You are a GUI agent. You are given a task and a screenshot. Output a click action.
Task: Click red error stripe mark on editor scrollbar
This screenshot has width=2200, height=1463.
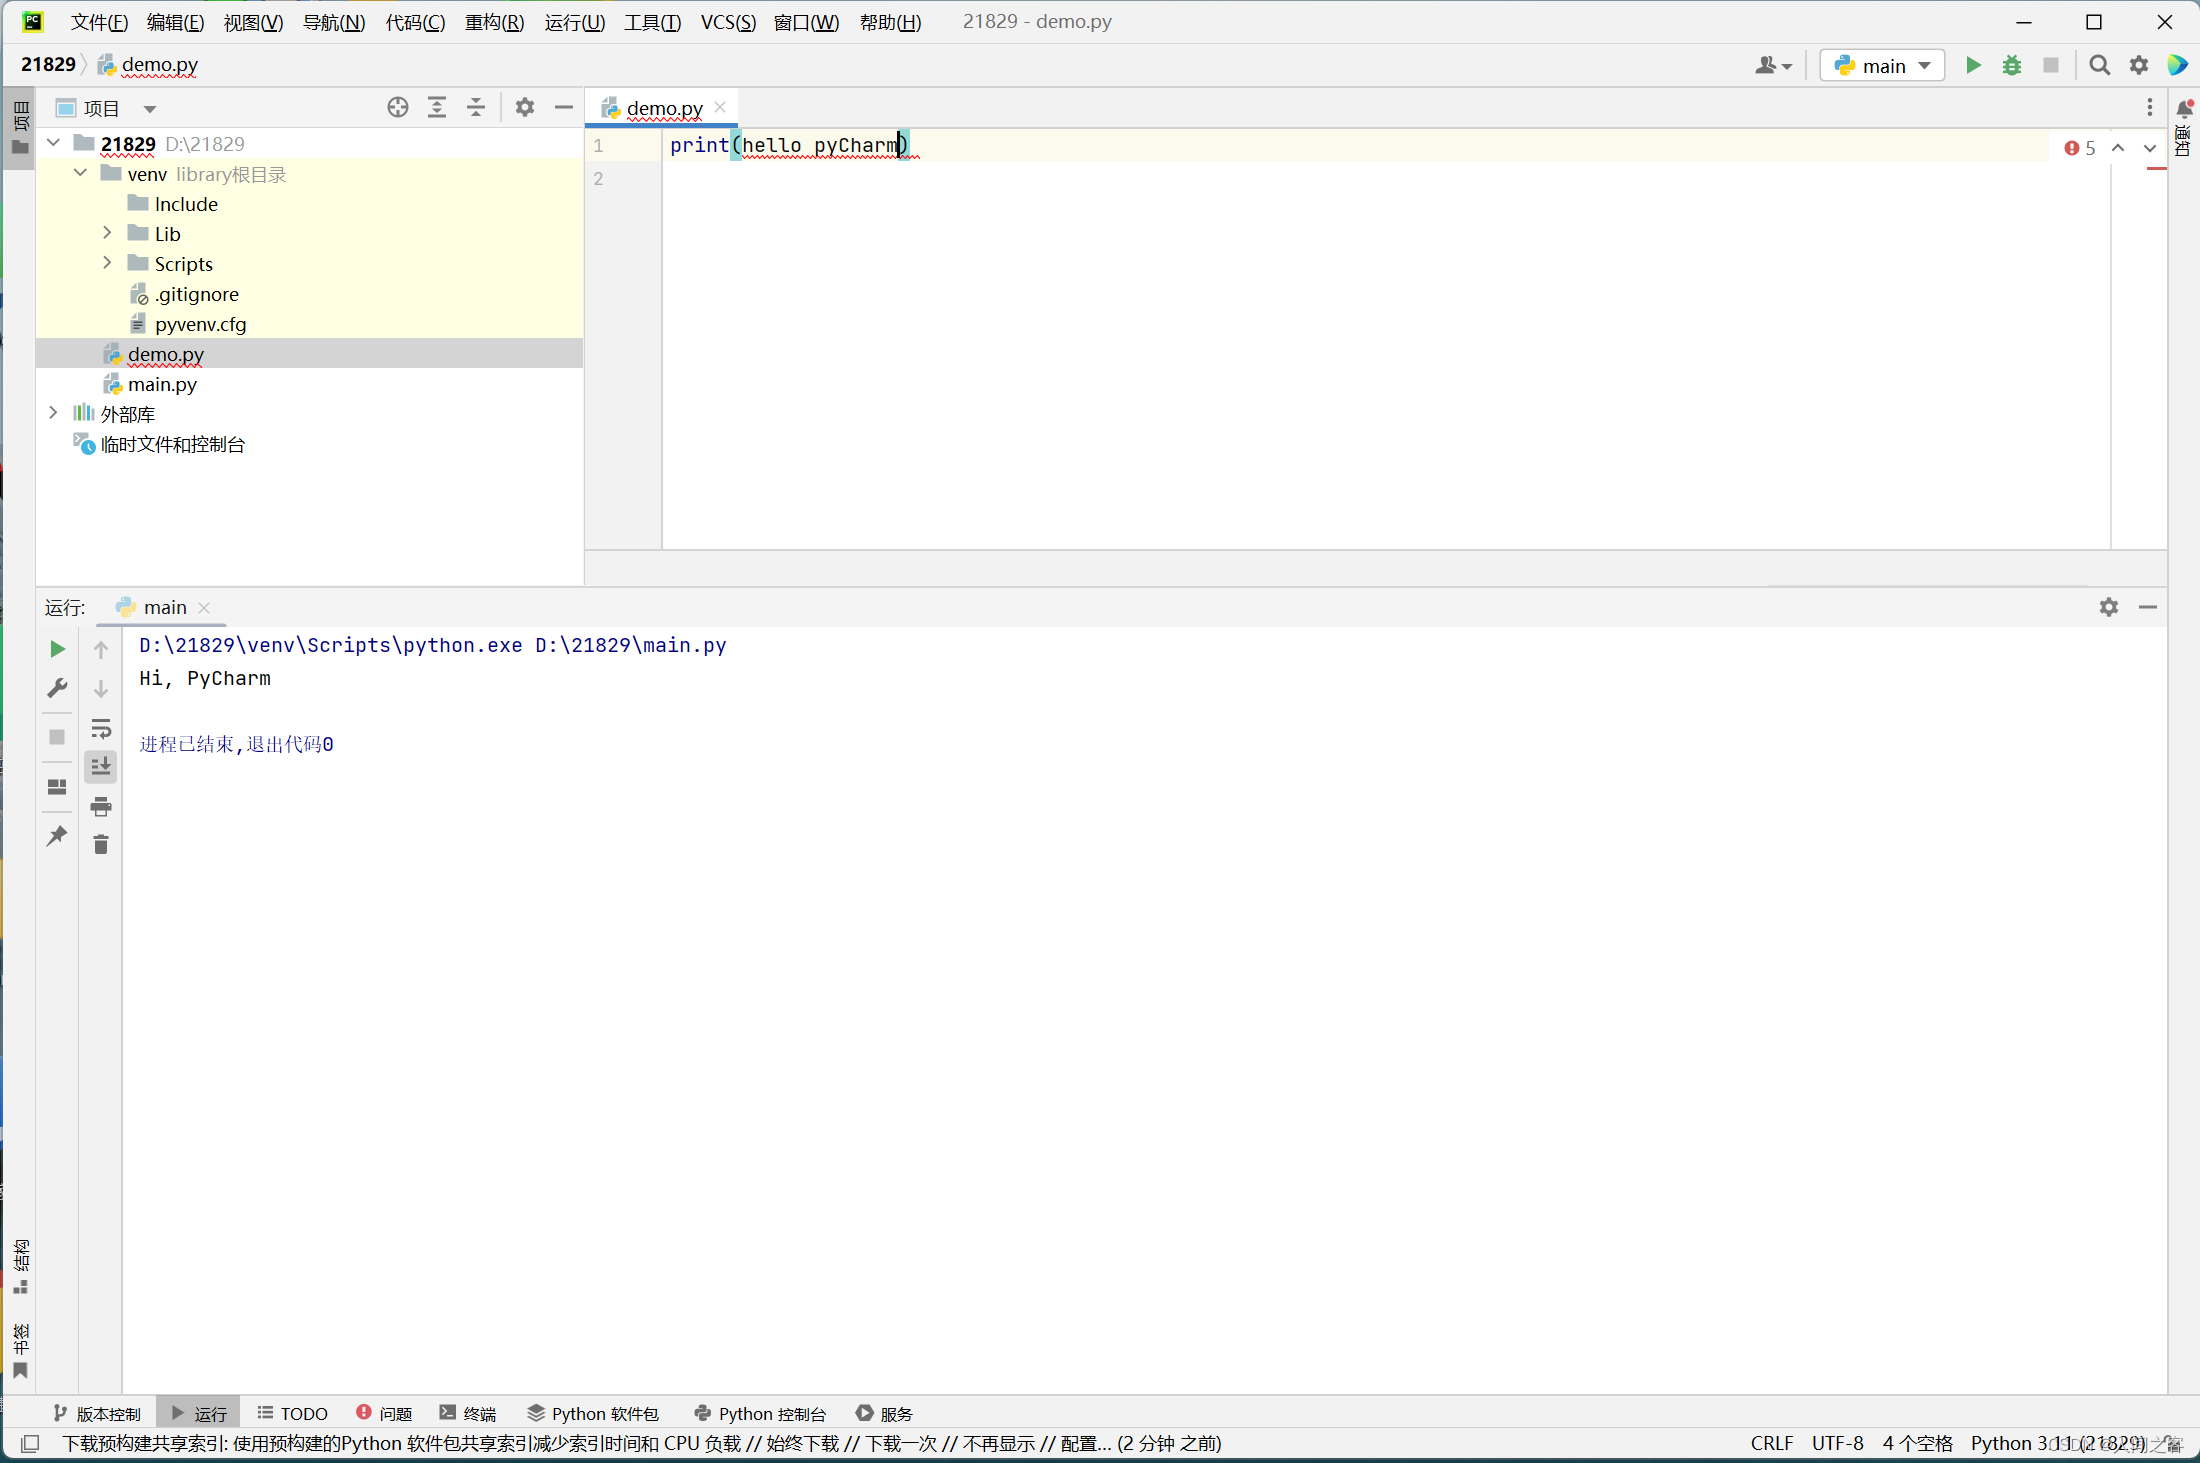pos(2156,169)
